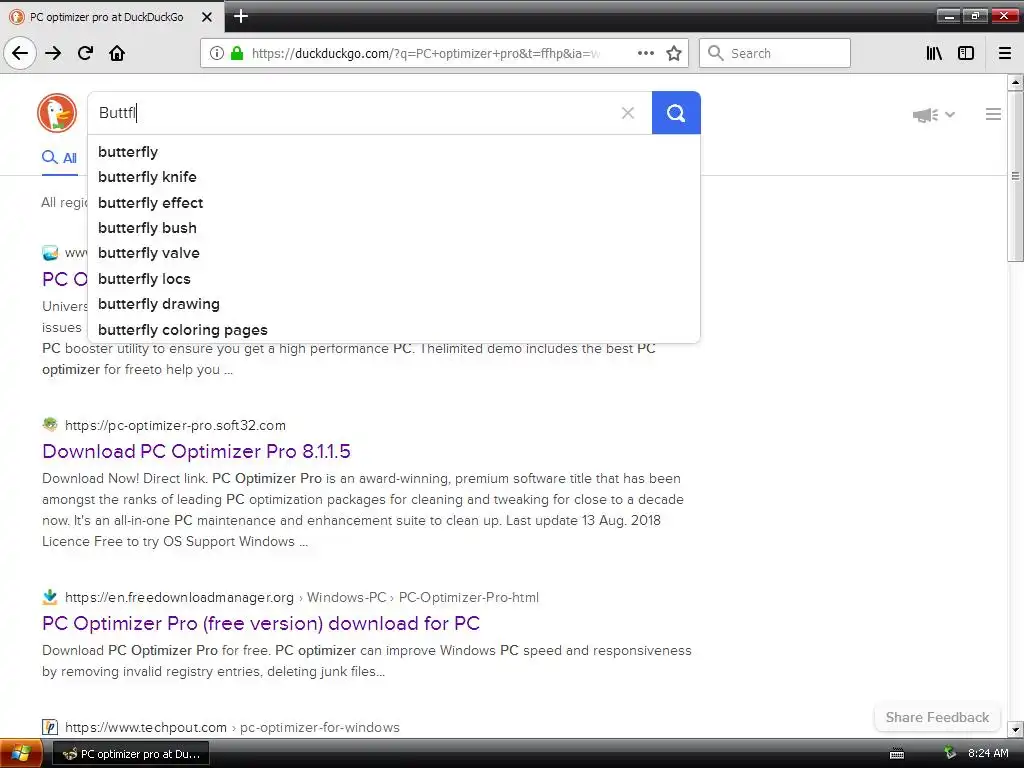Click the network tray icon
This screenshot has width=1024, height=768.
pos(949,753)
